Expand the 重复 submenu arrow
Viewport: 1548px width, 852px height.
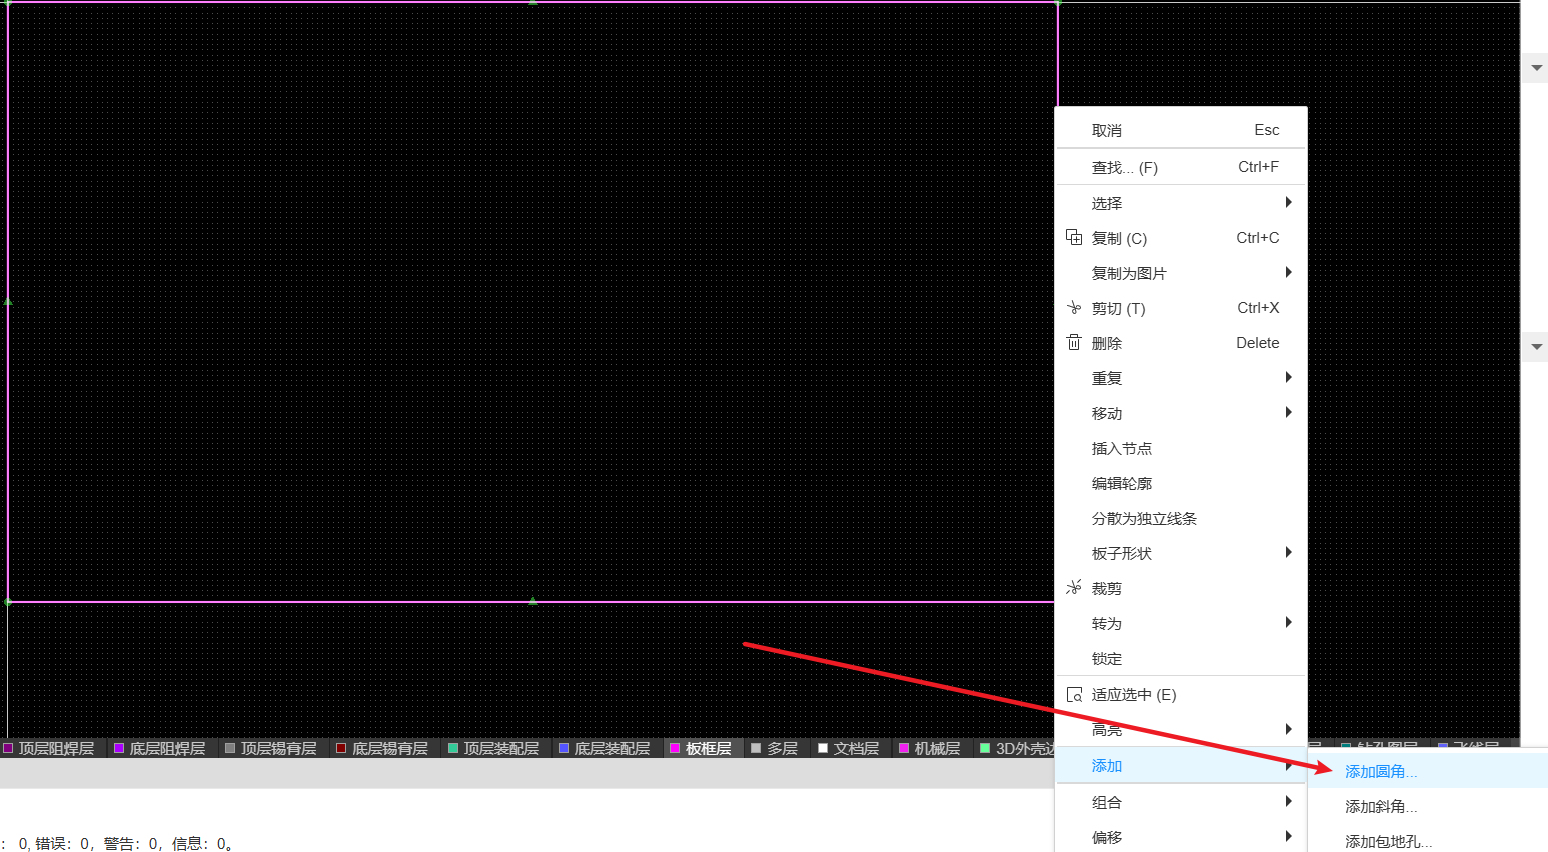click(x=1289, y=377)
